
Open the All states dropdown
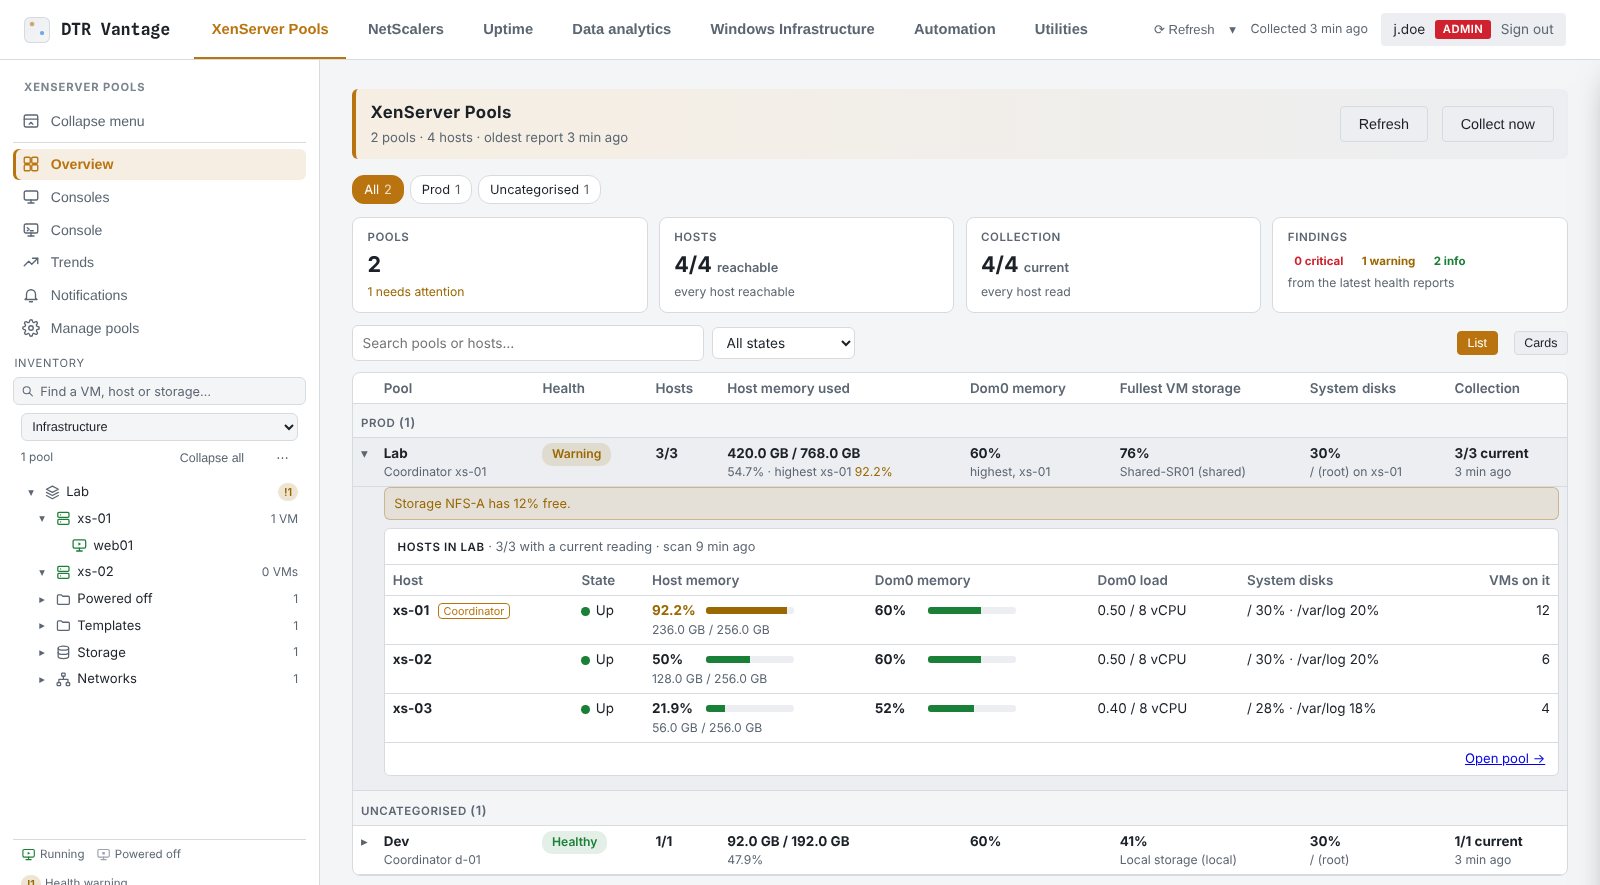(x=783, y=343)
